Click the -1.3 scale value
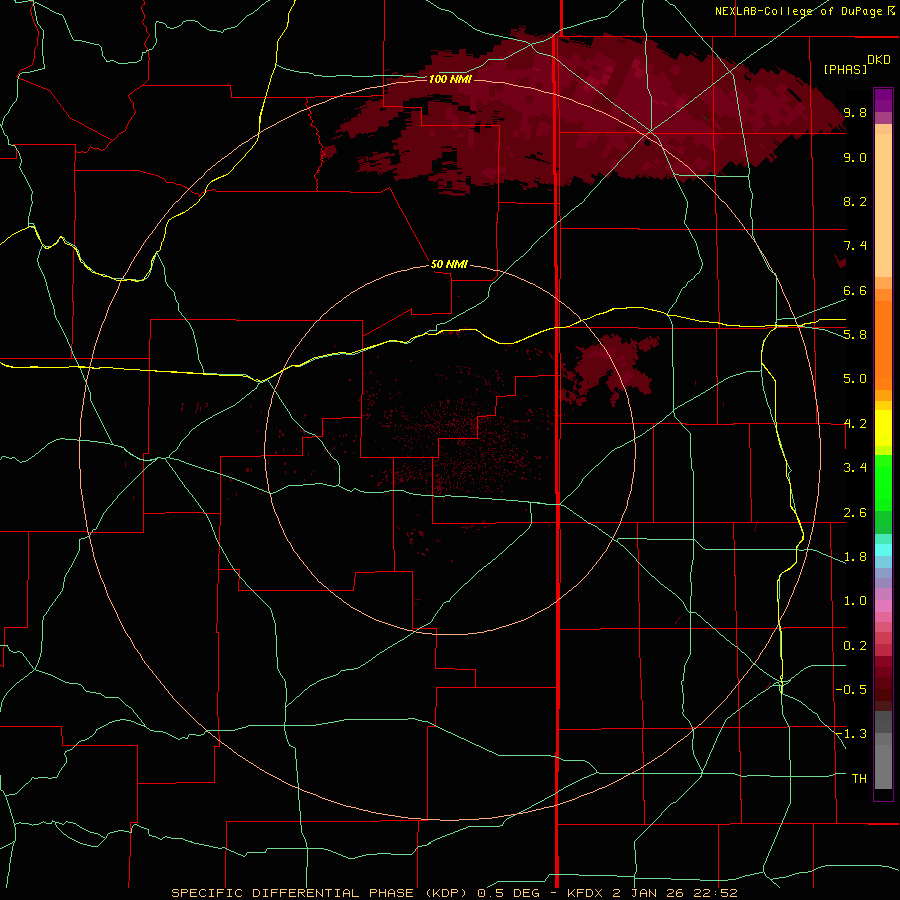The height and width of the screenshot is (900, 900). point(851,734)
